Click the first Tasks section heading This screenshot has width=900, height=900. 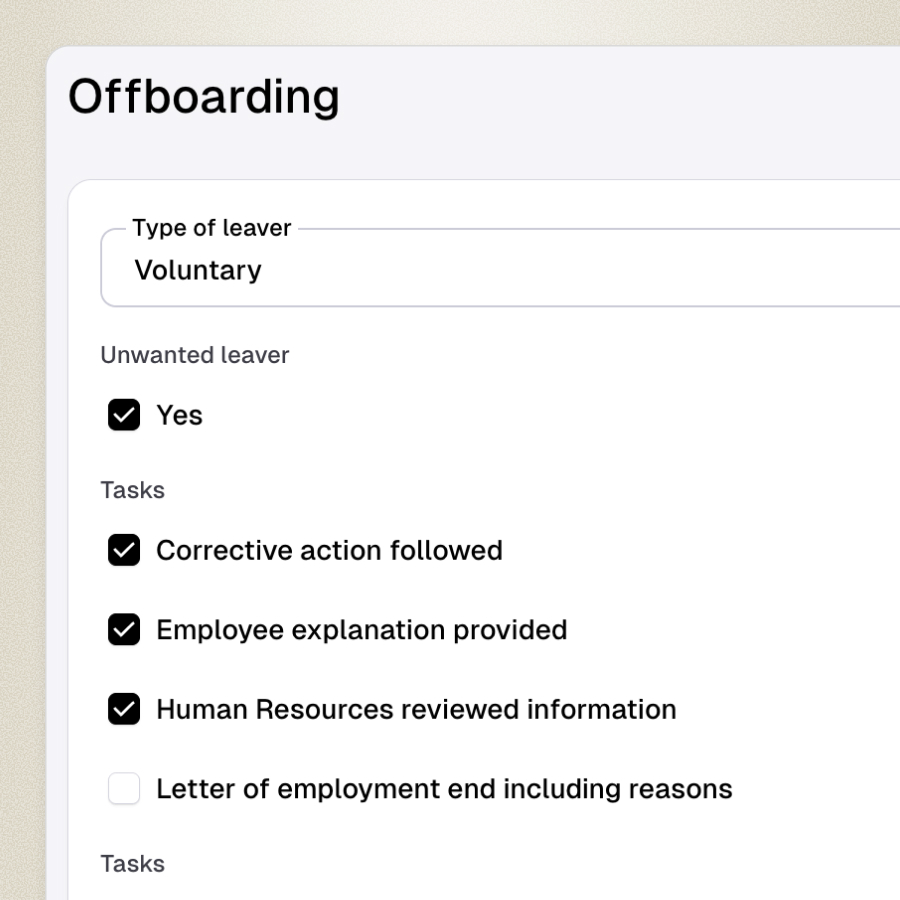(132, 490)
